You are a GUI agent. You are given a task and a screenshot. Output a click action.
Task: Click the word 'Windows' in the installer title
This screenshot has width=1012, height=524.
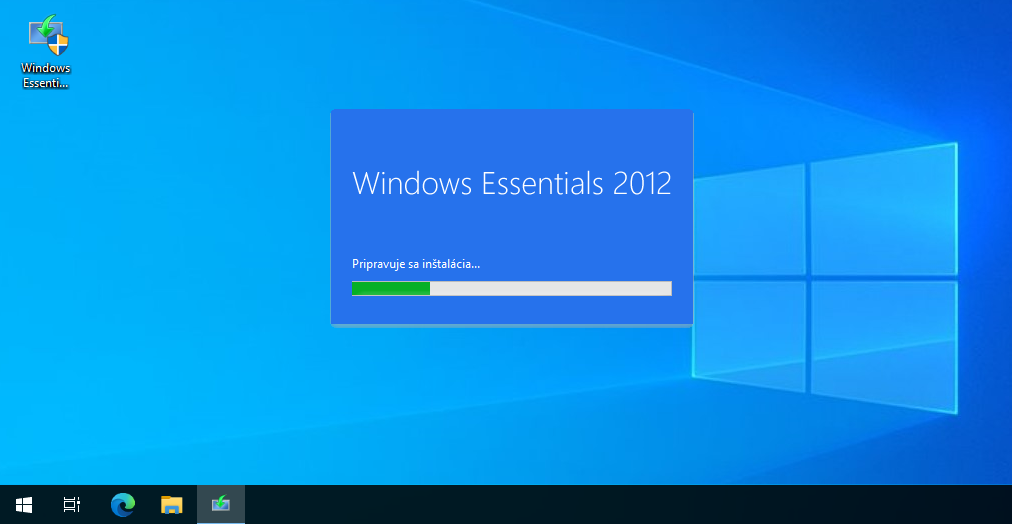[x=412, y=184]
